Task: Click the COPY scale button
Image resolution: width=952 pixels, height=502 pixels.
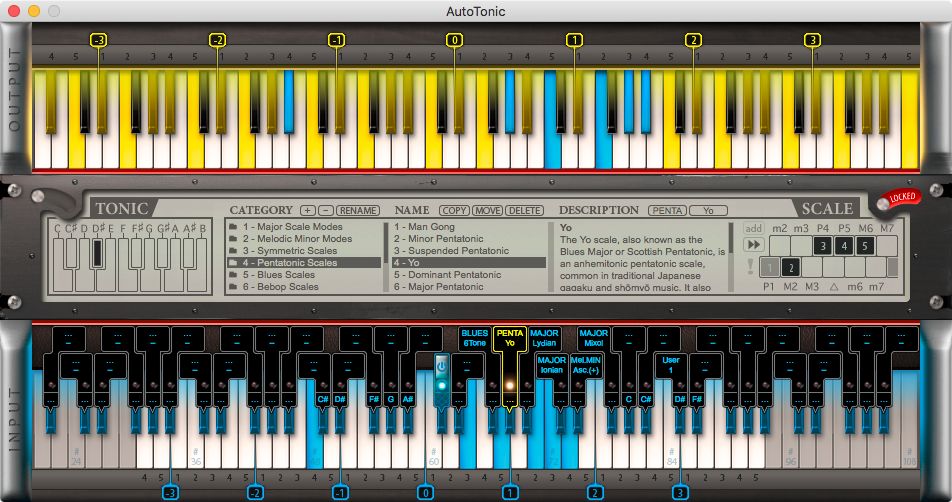Action: pos(454,211)
